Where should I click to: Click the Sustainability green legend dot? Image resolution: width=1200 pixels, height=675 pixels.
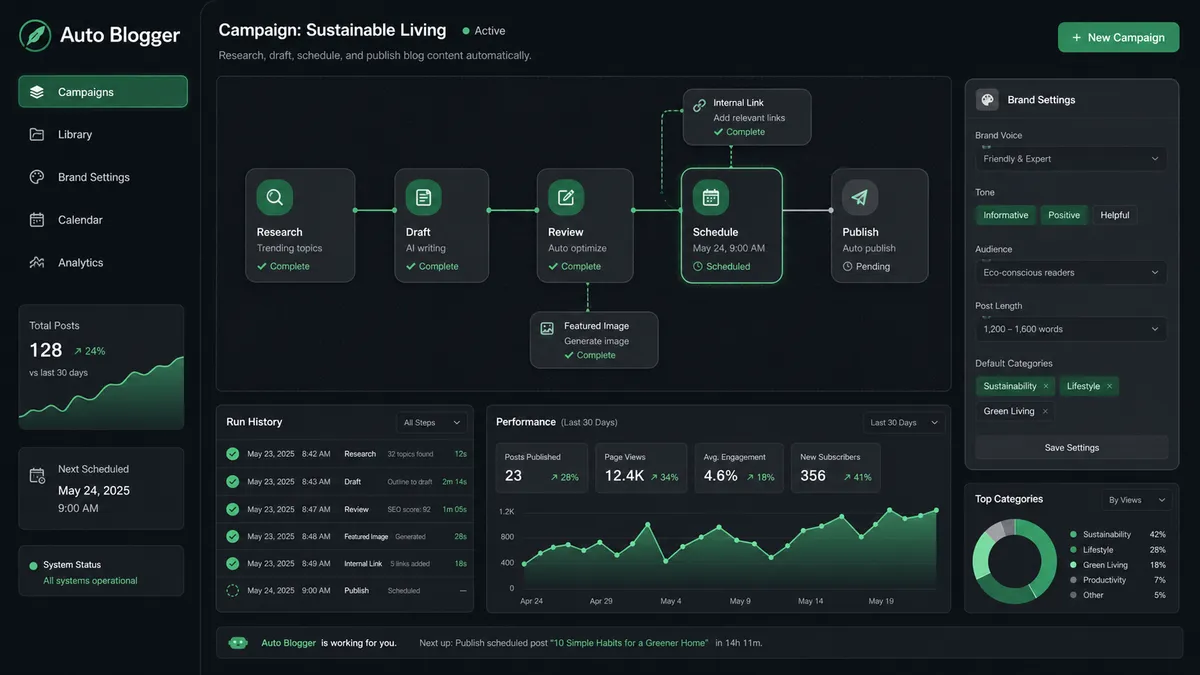point(1073,535)
